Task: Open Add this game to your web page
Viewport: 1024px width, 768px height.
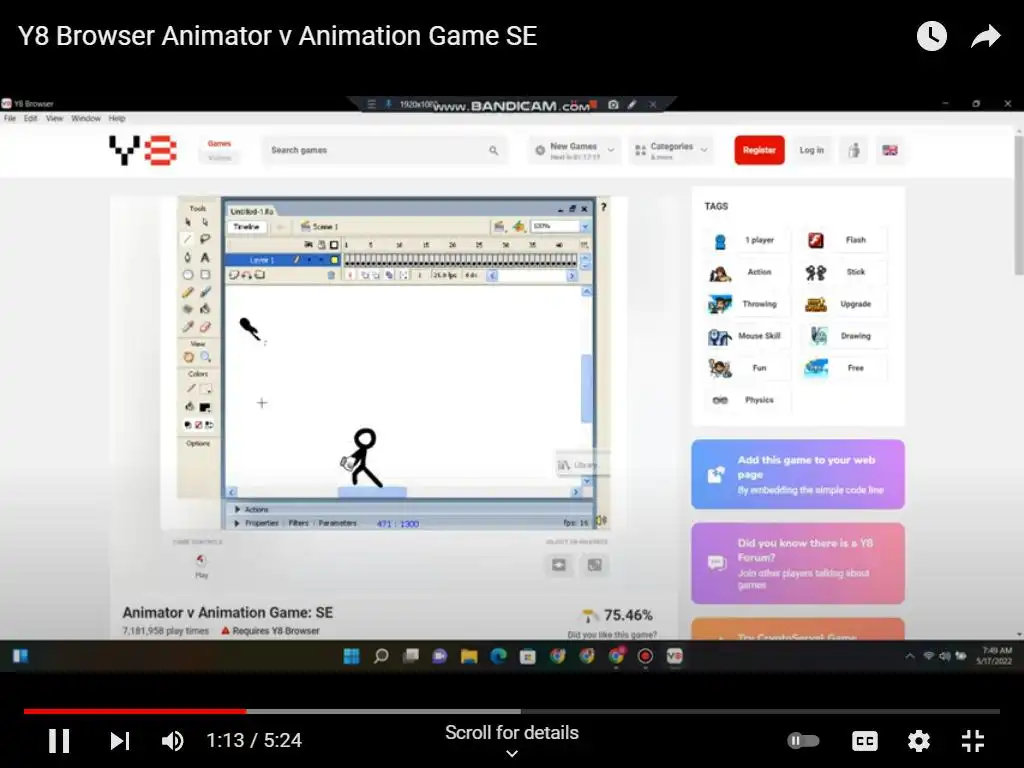Action: (x=797, y=474)
